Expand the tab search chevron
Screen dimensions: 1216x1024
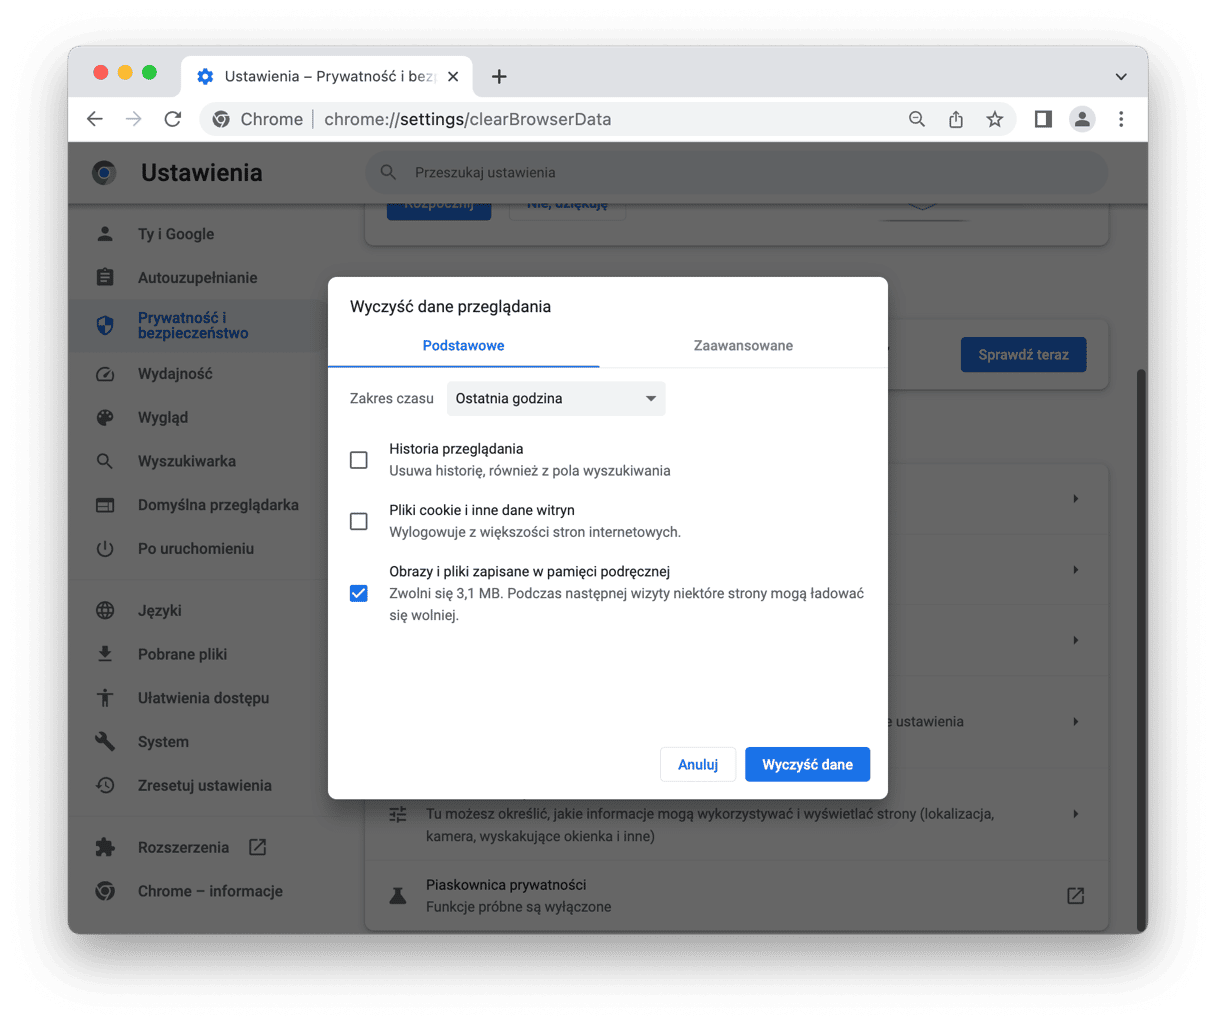tap(1121, 77)
